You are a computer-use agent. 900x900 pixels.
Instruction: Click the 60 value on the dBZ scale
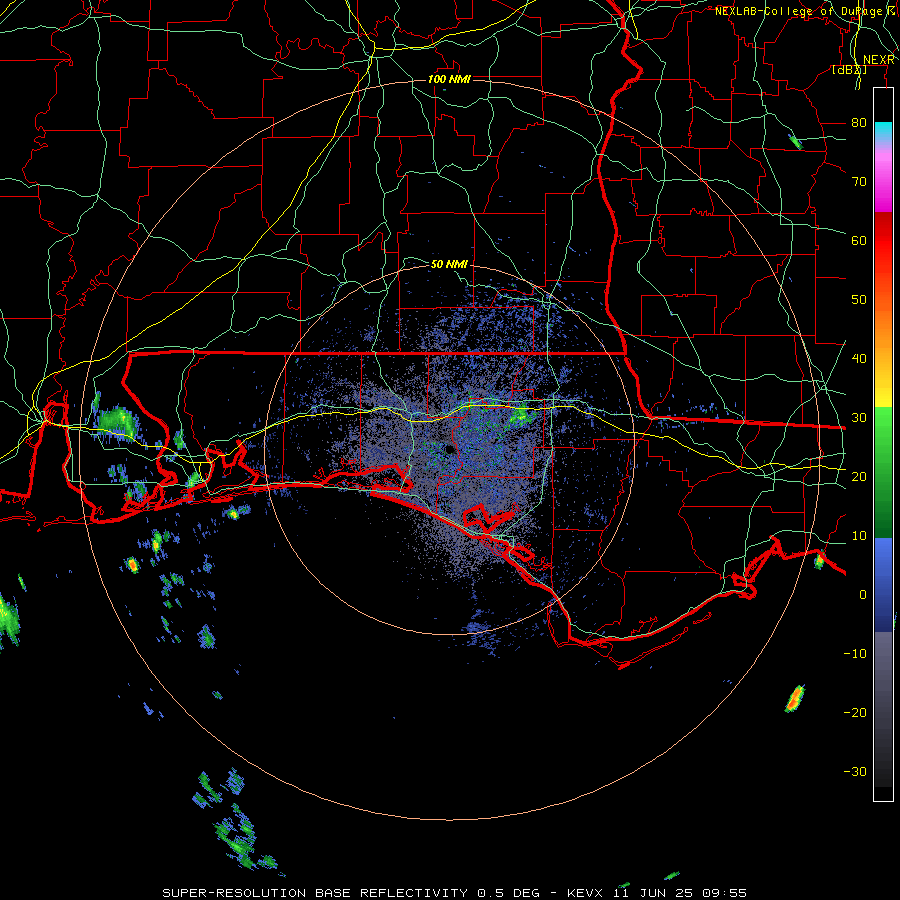tap(859, 240)
